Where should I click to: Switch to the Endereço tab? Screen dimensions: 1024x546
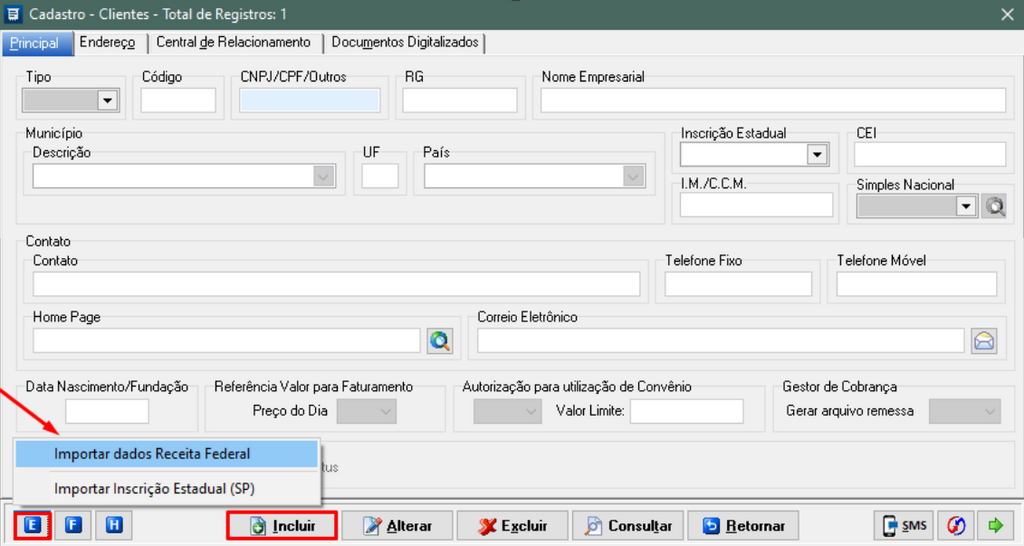click(107, 43)
